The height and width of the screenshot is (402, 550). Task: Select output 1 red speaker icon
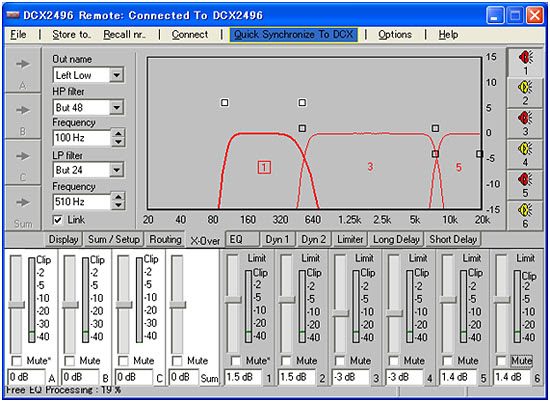525,62
